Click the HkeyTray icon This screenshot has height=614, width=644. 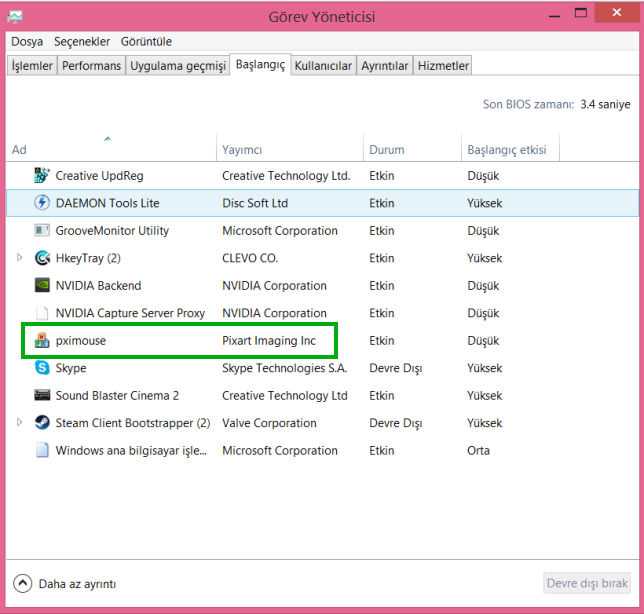(42, 258)
